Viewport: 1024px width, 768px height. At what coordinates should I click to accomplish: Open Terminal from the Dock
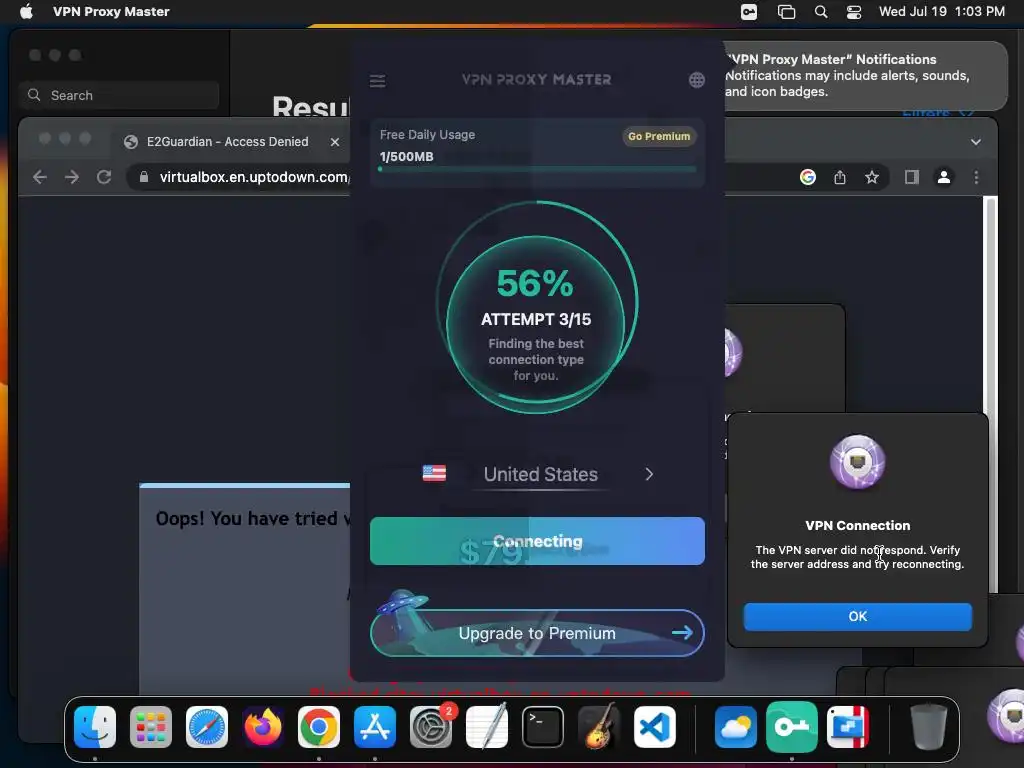(543, 727)
